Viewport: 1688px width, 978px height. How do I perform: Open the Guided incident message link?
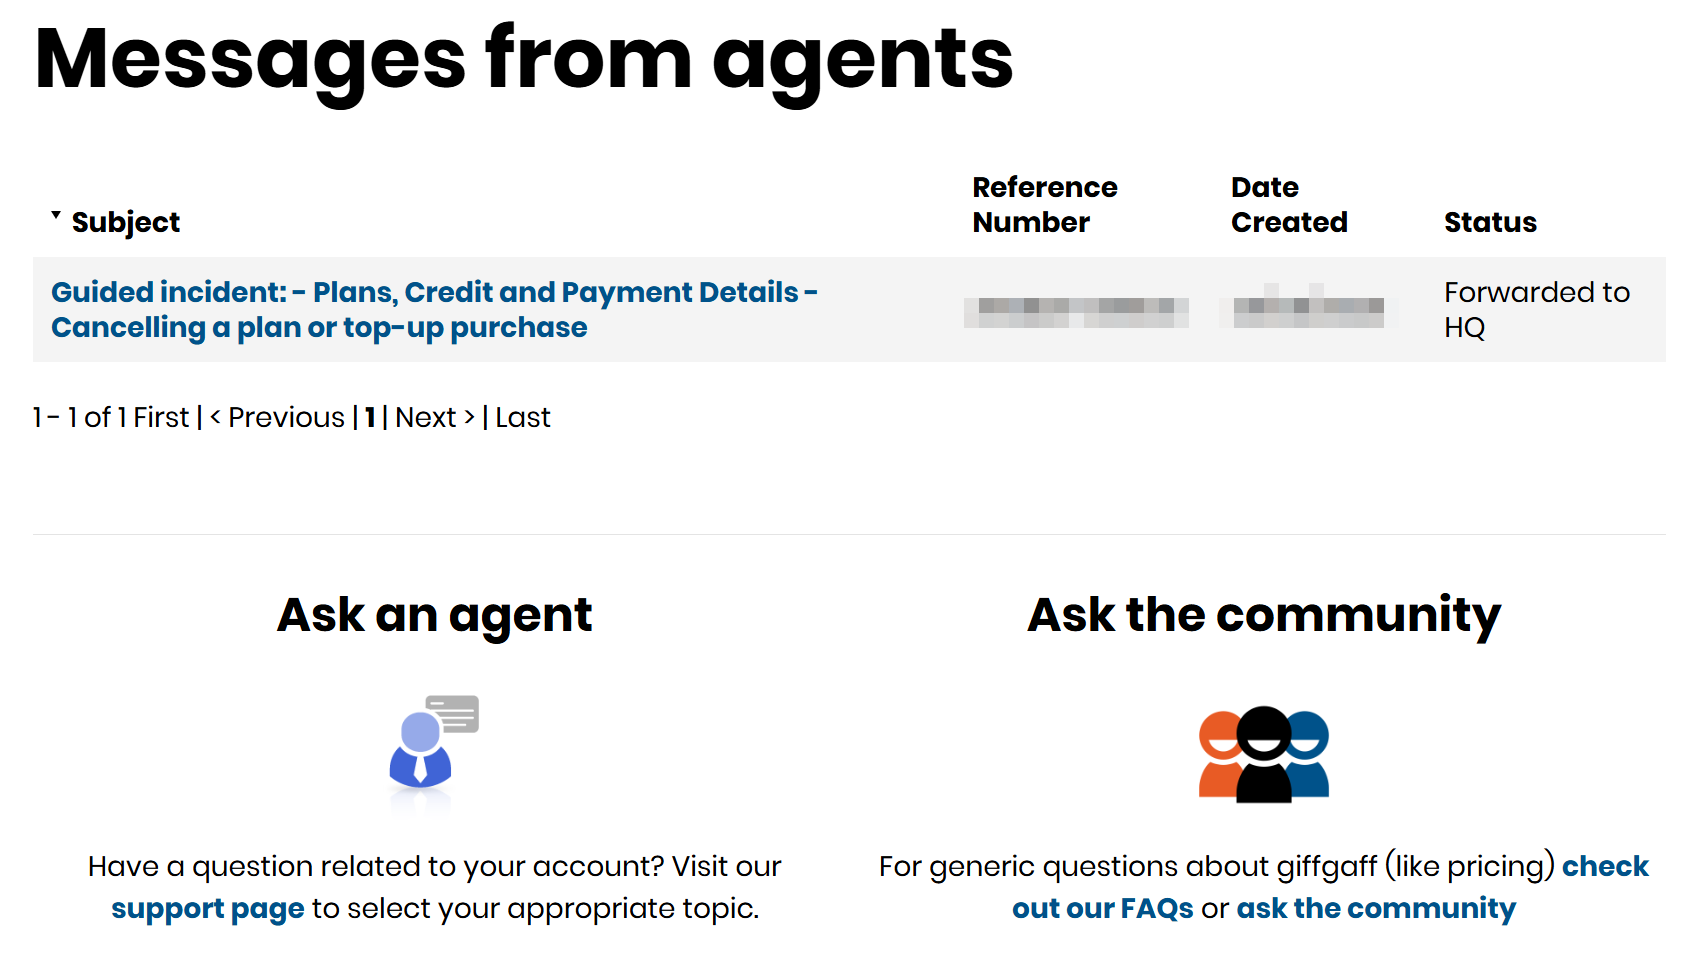tap(434, 310)
